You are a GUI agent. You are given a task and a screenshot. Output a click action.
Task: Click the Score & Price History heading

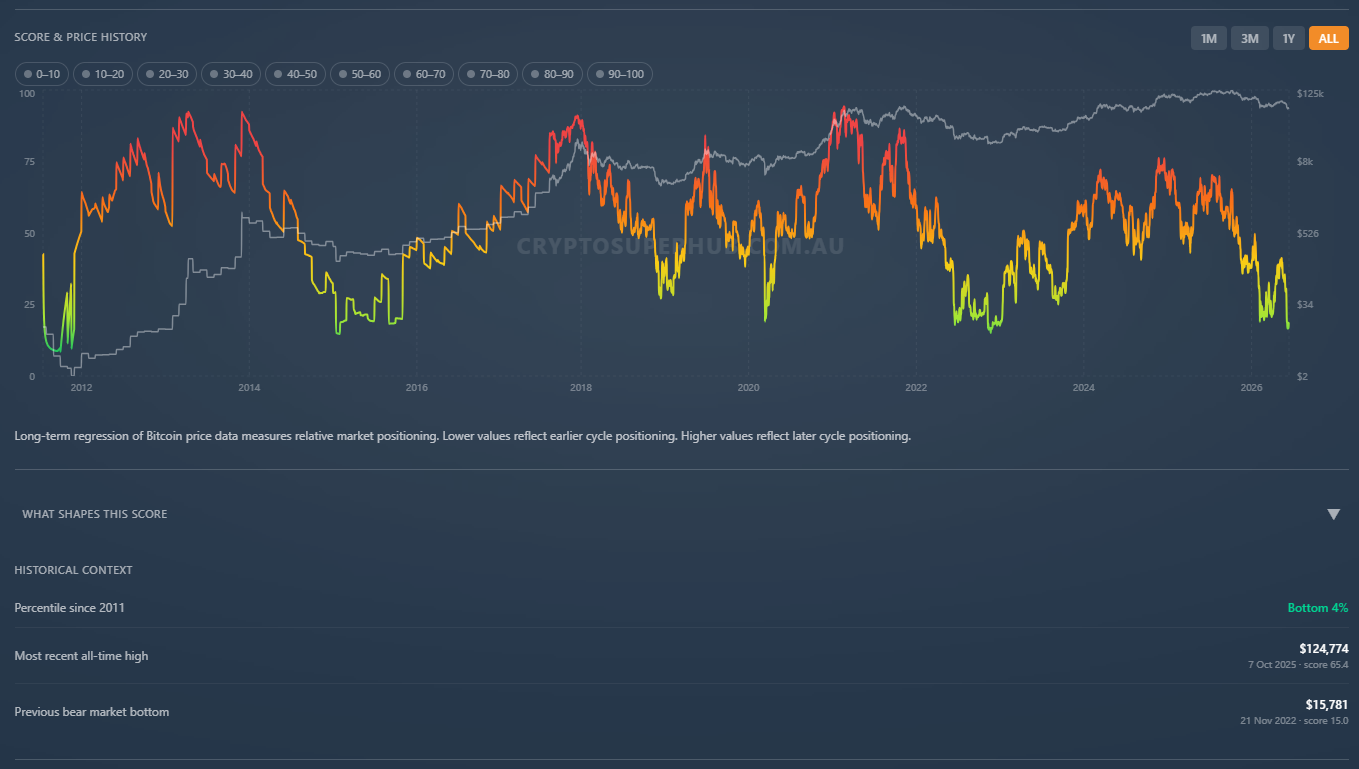81,37
